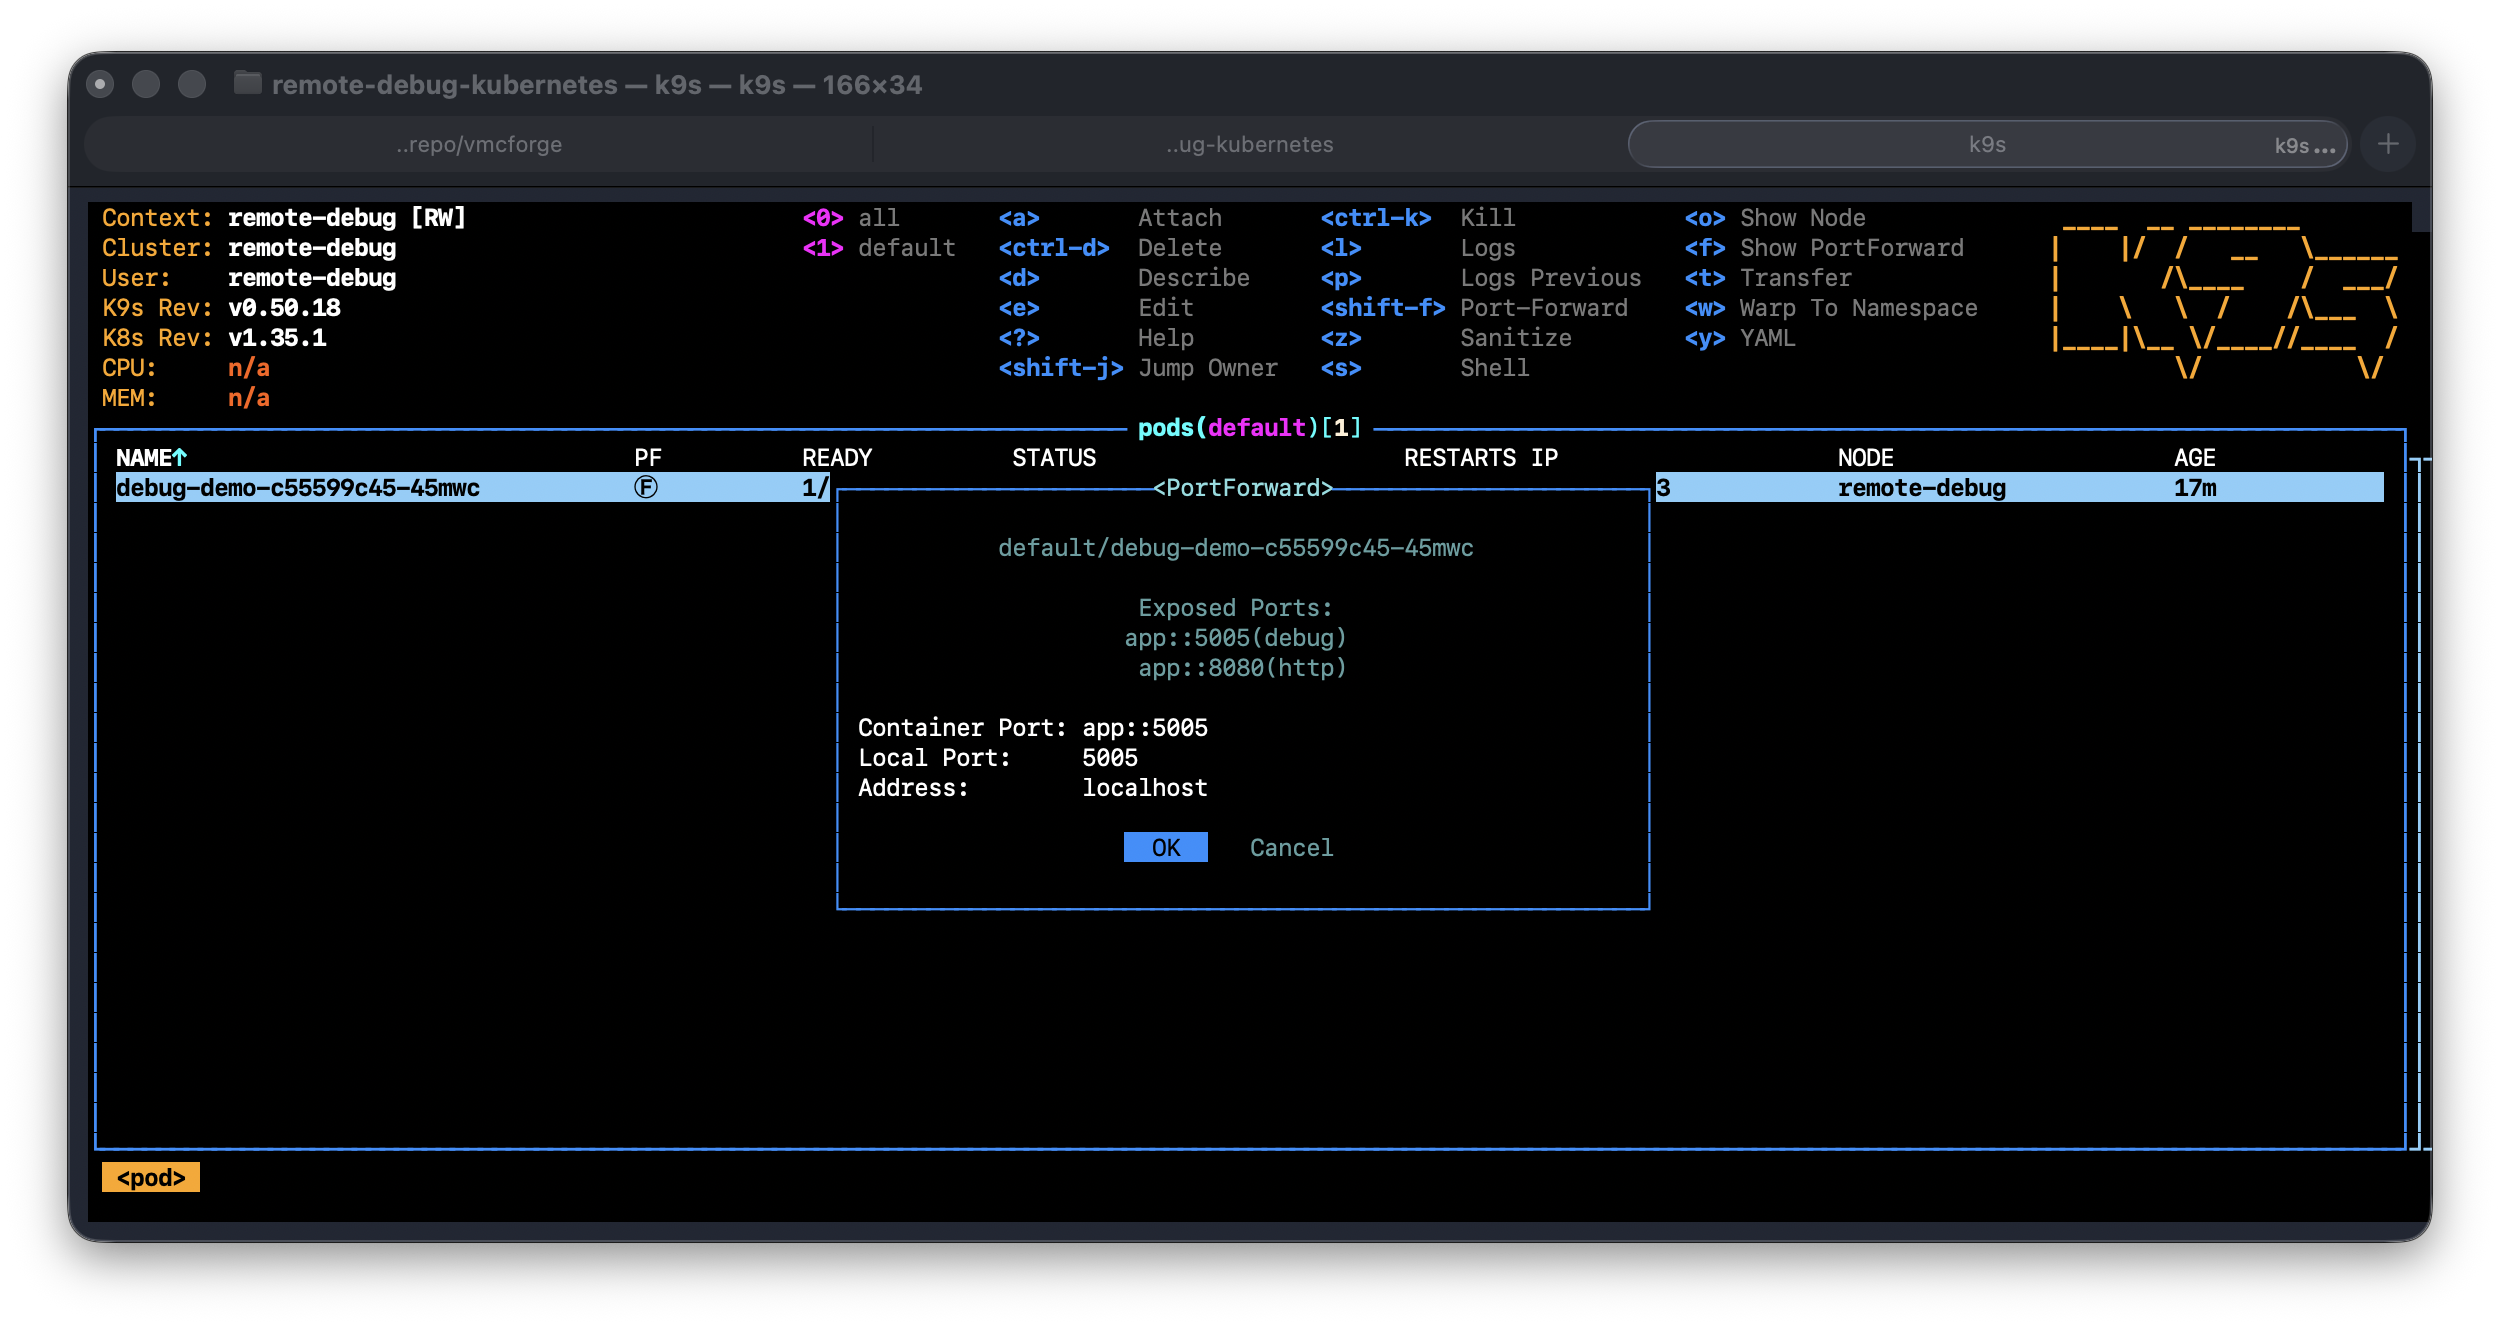Click the <p> Logs Previous hint
The width and height of the screenshot is (2500, 1326).
(x=1481, y=277)
